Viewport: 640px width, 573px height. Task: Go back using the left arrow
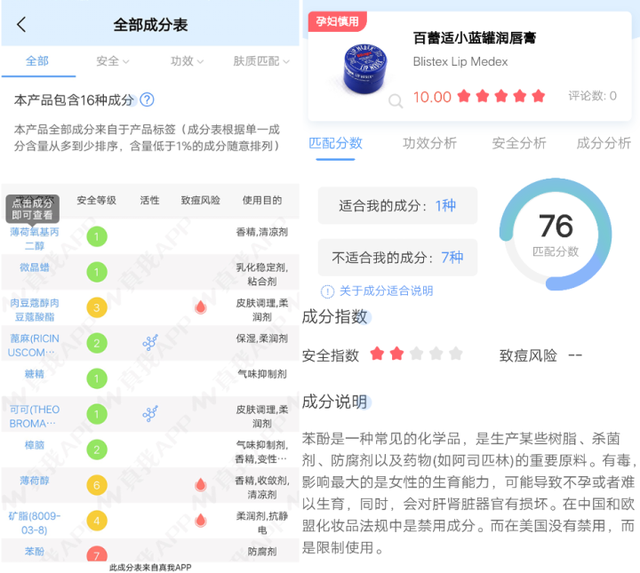point(22,24)
